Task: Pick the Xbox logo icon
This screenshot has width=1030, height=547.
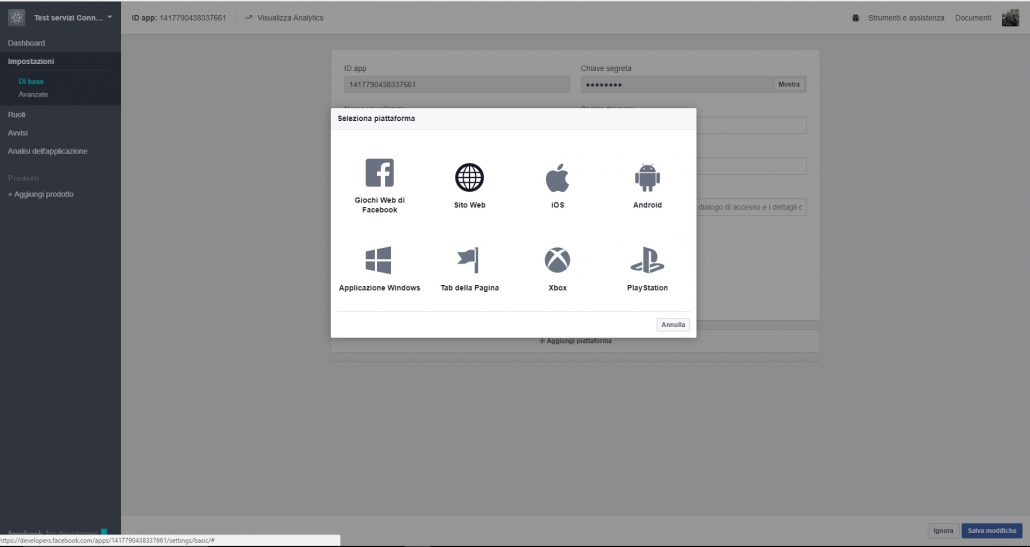Action: (557, 260)
